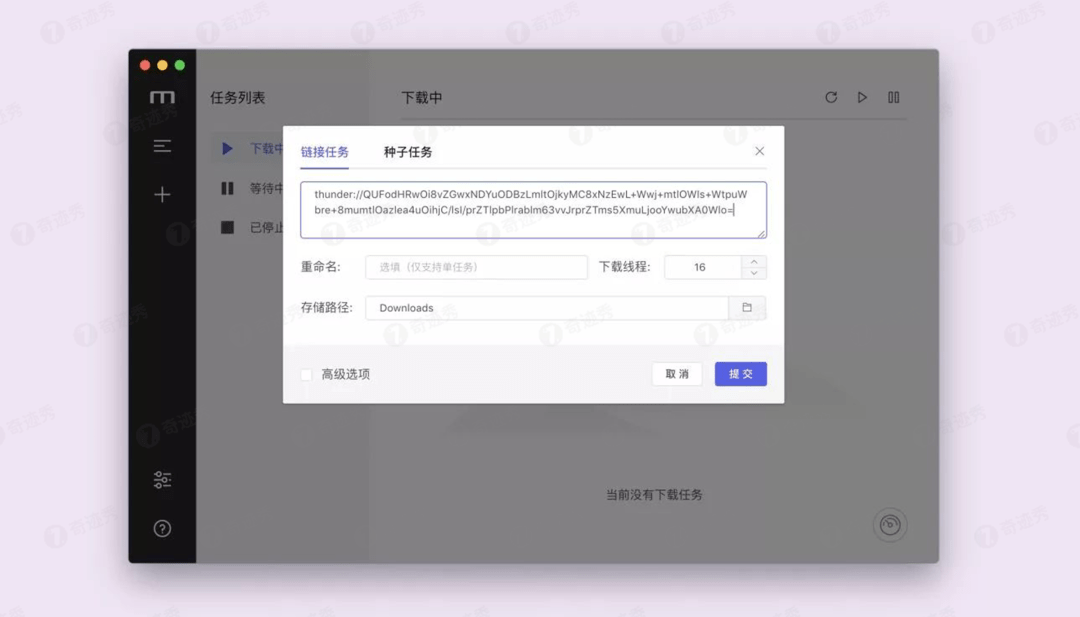Click the yellow minimize window dot
The image size is (1080, 617).
[x=163, y=65]
